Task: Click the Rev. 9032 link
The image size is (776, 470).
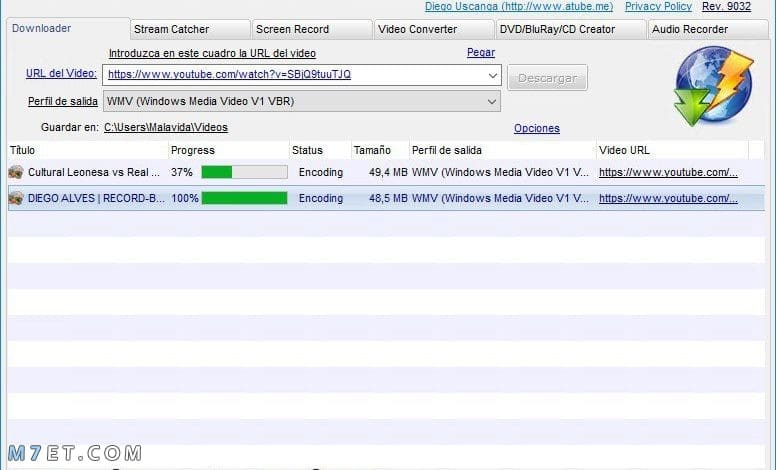Action: point(726,6)
